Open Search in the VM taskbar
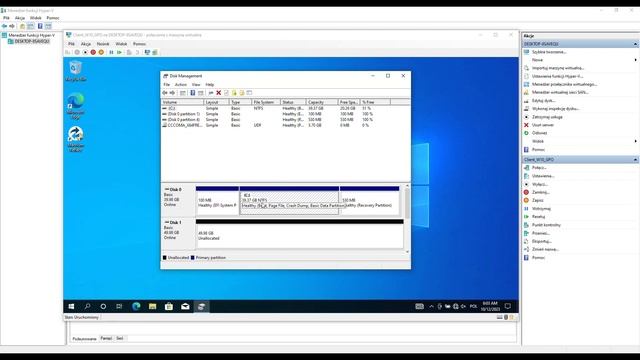Screen dimensions: 640x360 pyautogui.click(x=87, y=306)
